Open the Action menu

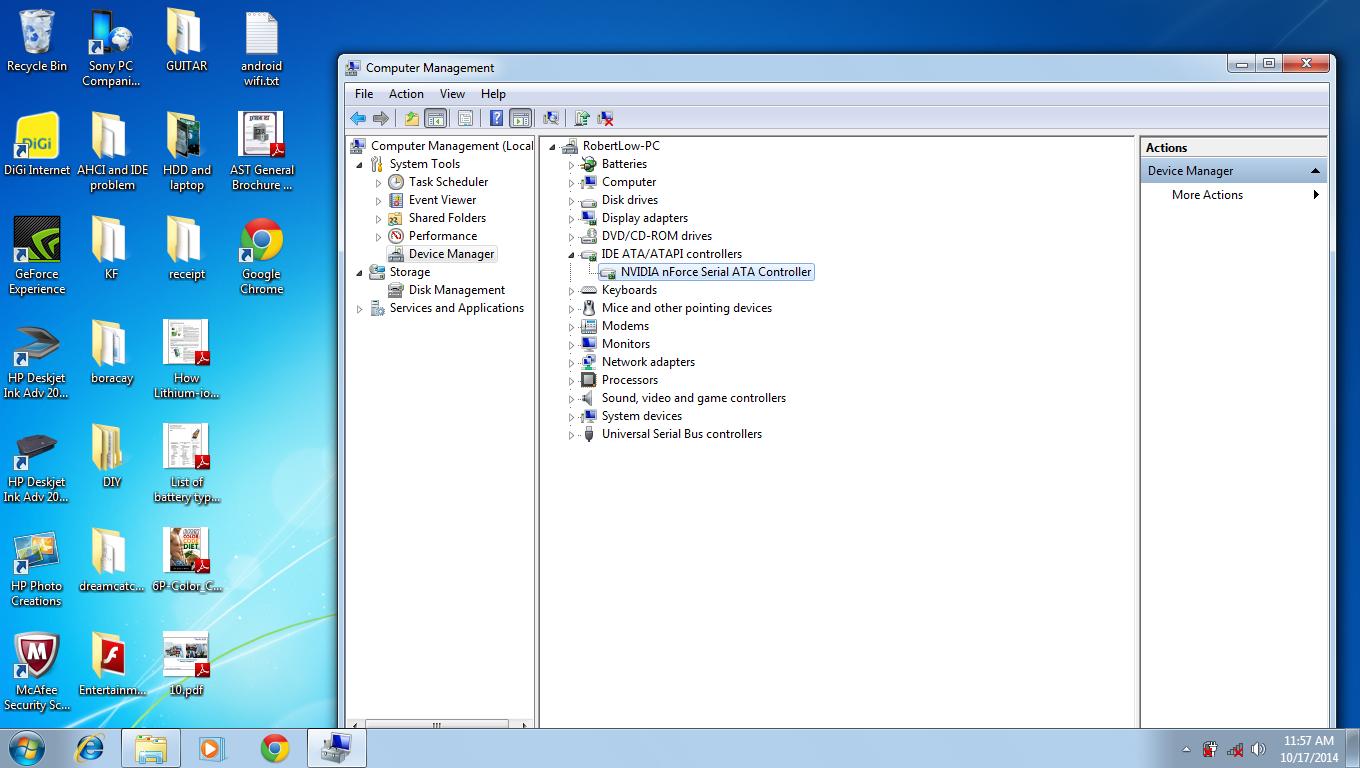(406, 93)
